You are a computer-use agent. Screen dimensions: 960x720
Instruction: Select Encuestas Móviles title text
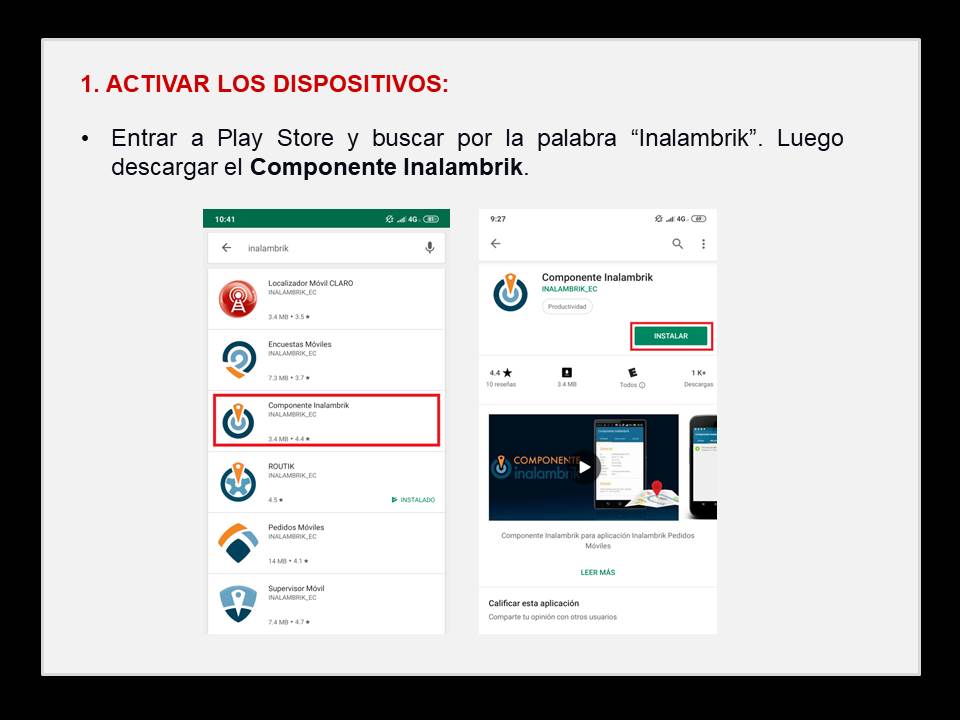[x=299, y=344]
